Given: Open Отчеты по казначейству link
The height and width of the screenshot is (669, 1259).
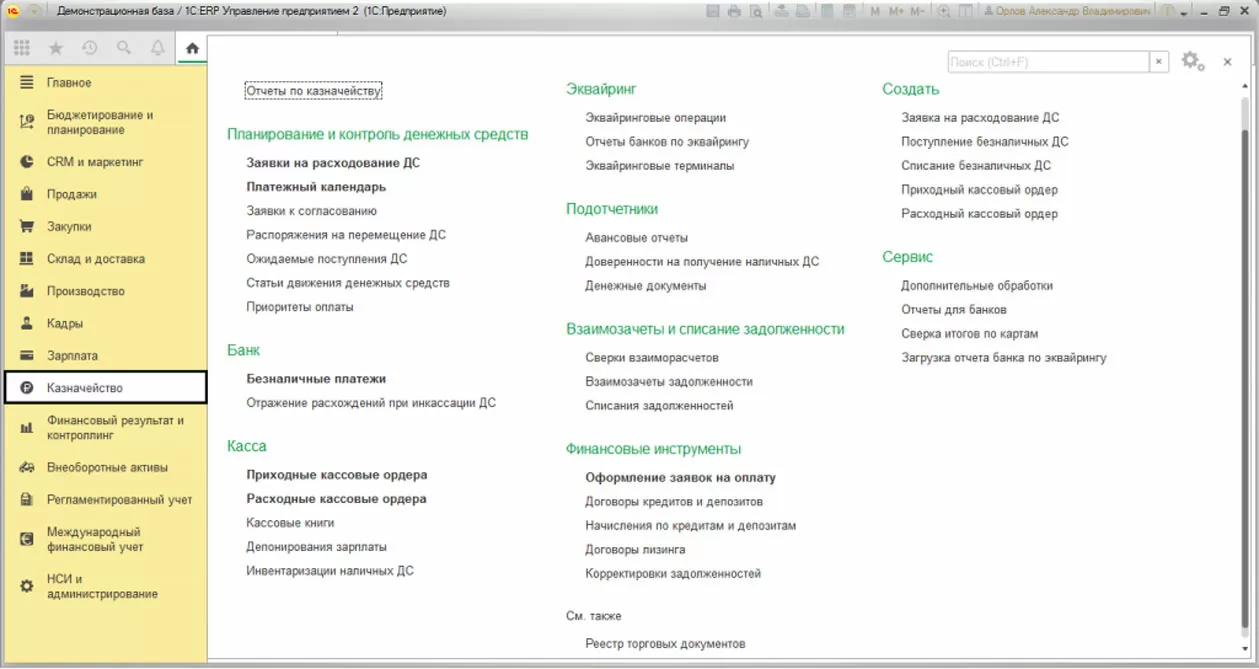Looking at the screenshot, I should point(314,91).
